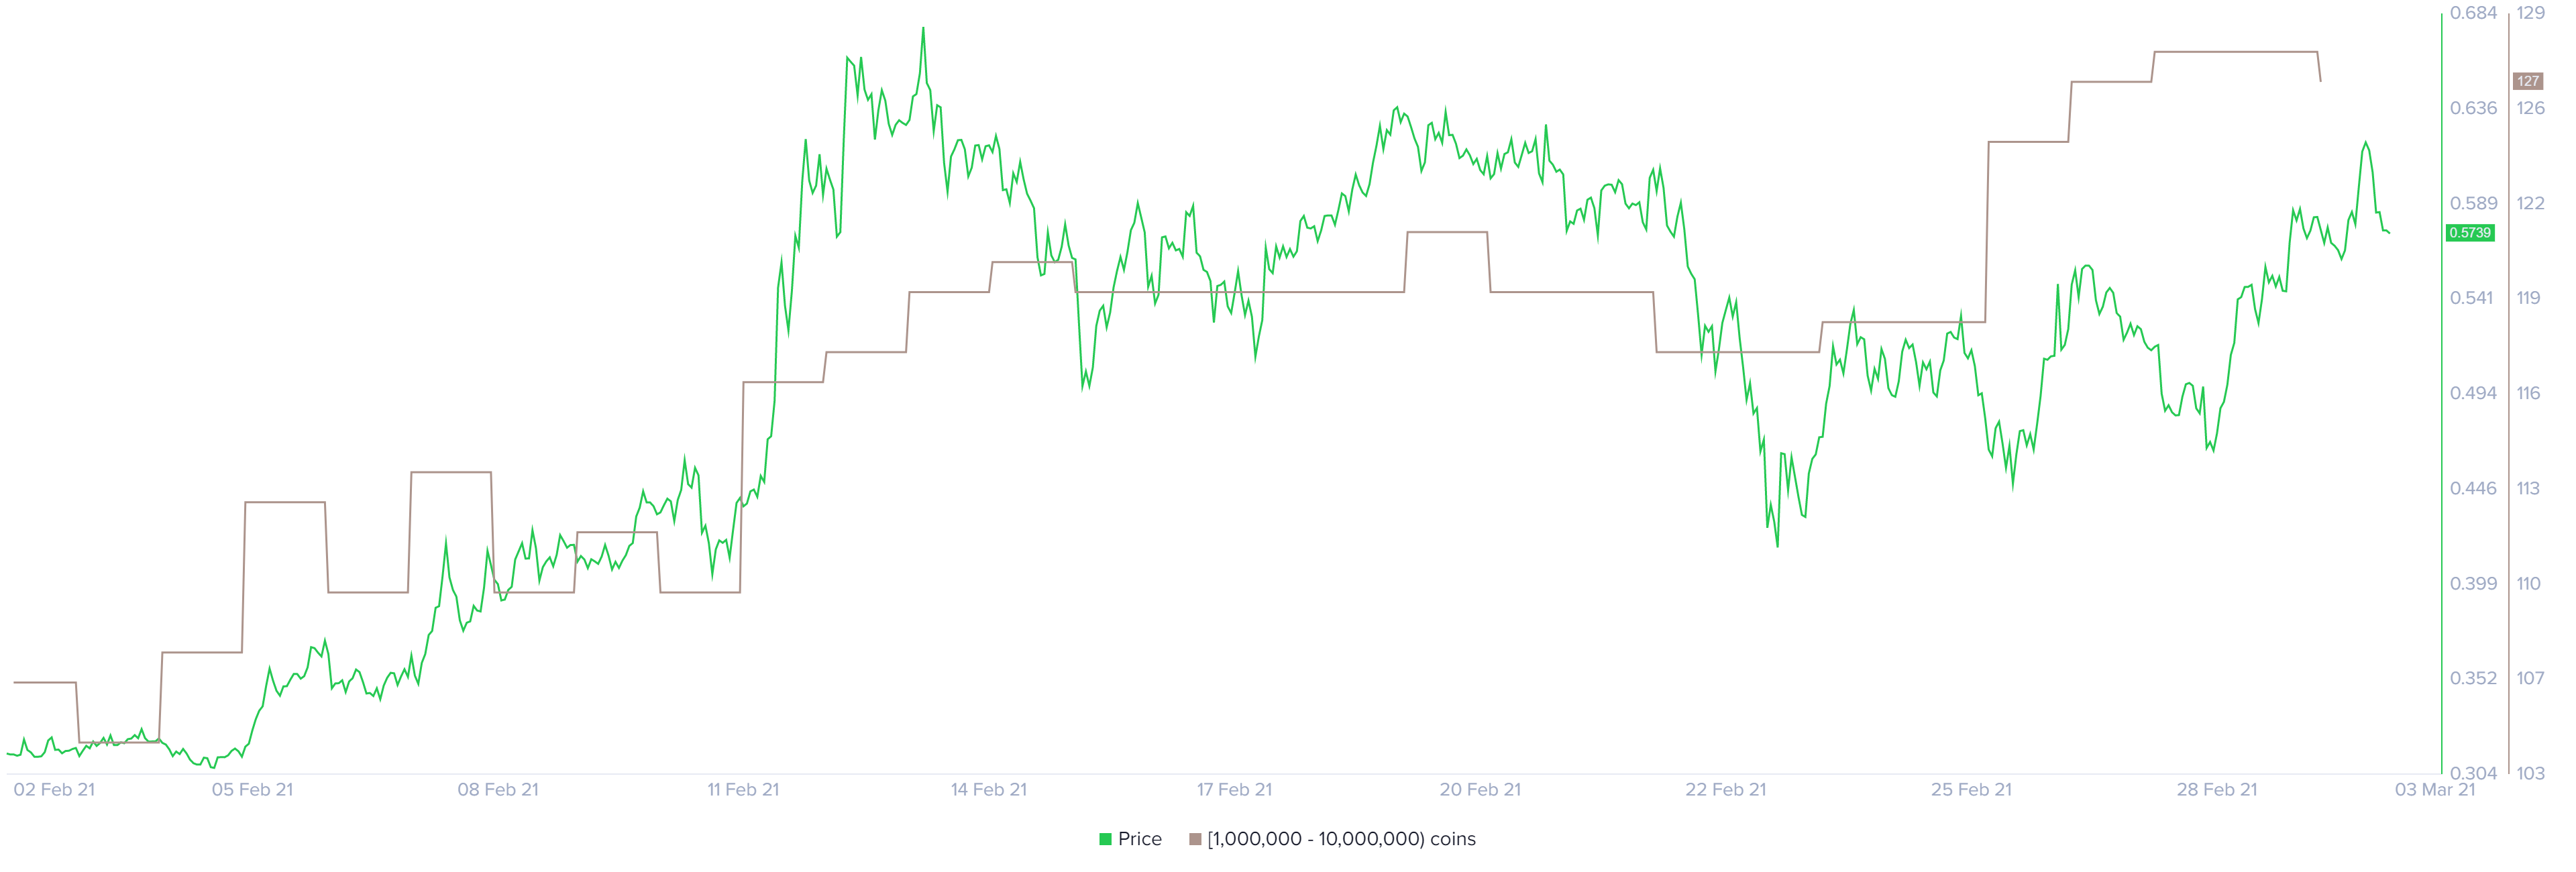Click the 0.589 price axis value
The width and height of the screenshot is (2576, 872).
coord(2473,203)
